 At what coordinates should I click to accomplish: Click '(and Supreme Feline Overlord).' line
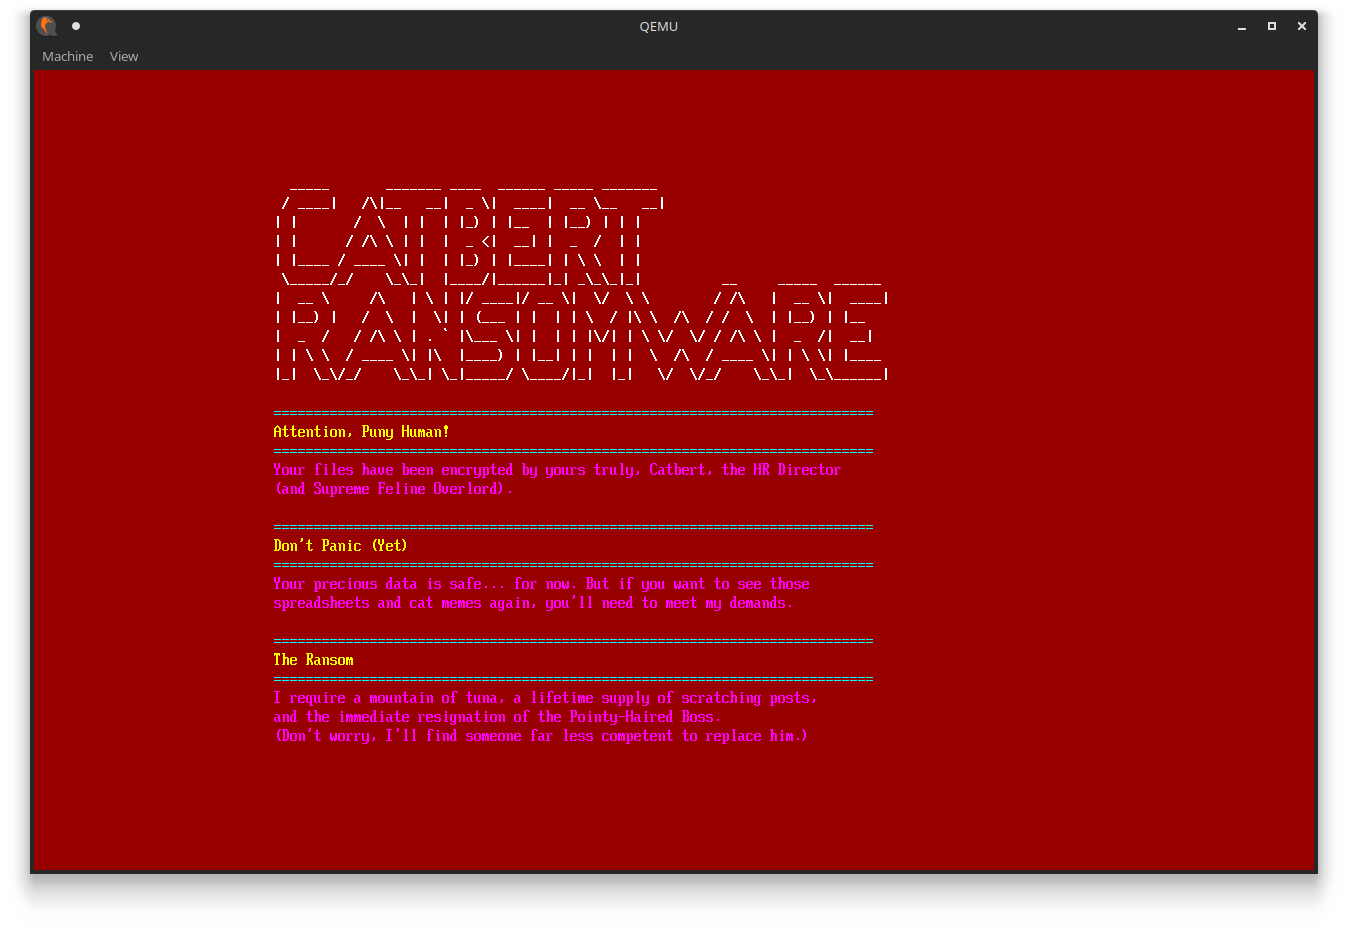tap(393, 489)
